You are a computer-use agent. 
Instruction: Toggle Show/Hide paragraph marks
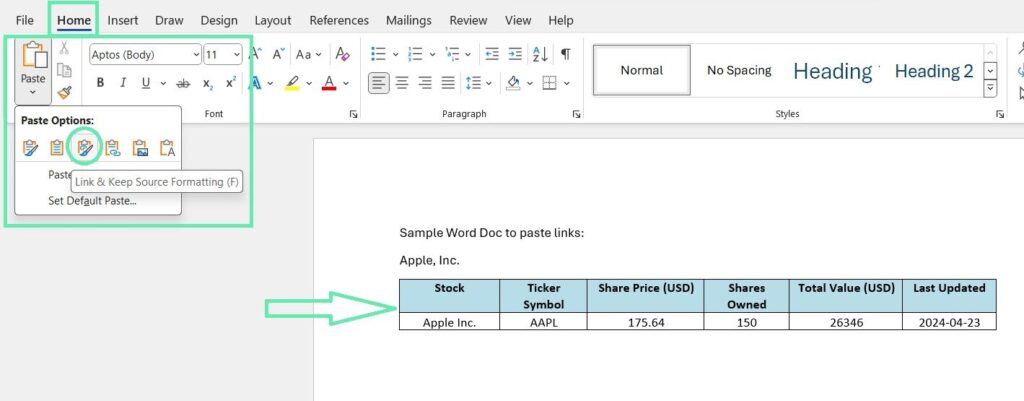[565, 54]
